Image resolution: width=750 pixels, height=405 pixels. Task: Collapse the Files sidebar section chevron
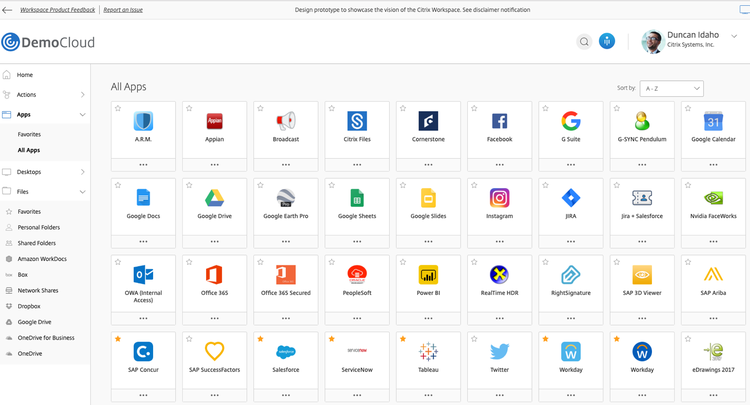pos(83,192)
